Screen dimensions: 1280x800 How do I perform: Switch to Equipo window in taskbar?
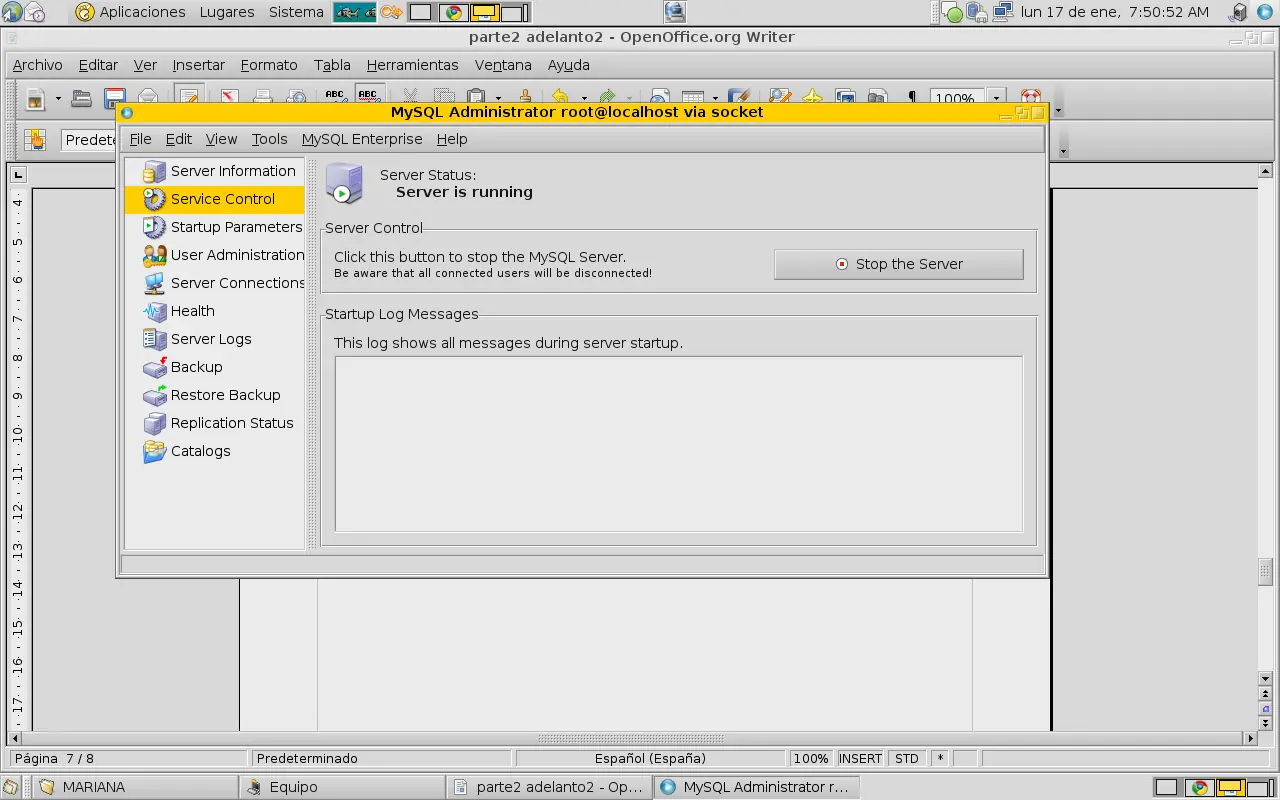click(343, 787)
